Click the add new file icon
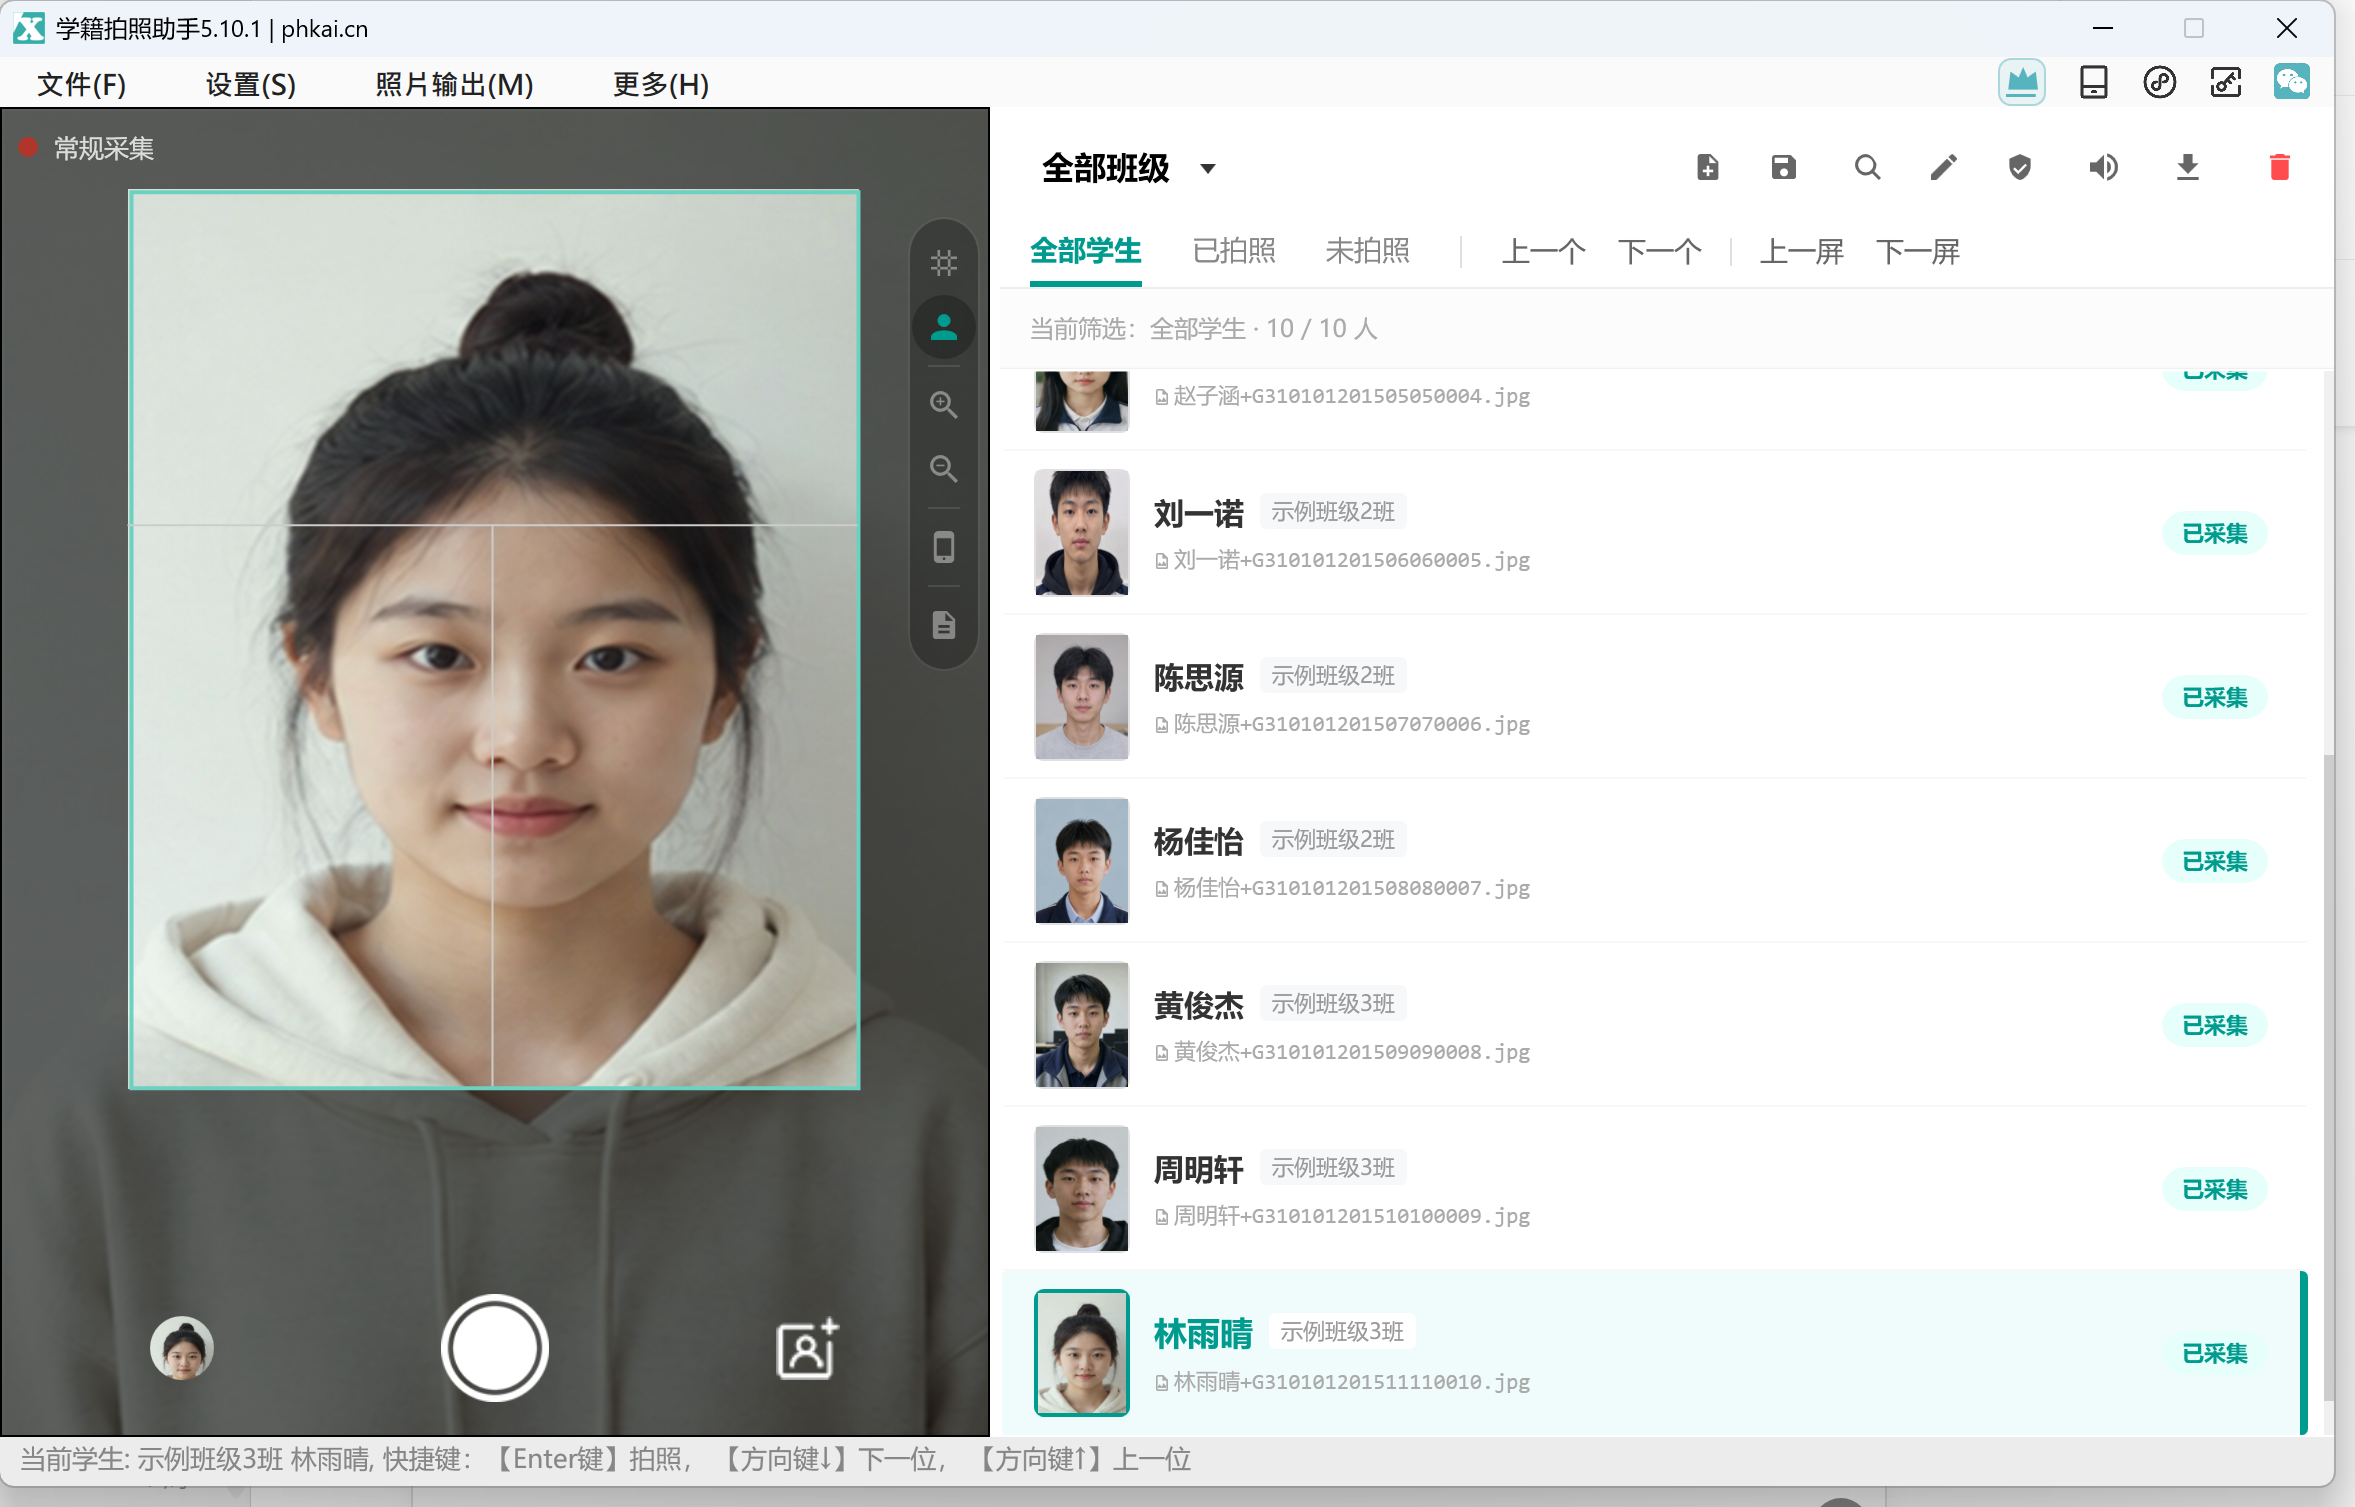Viewport: 2355px width, 1507px height. pos(1708,167)
